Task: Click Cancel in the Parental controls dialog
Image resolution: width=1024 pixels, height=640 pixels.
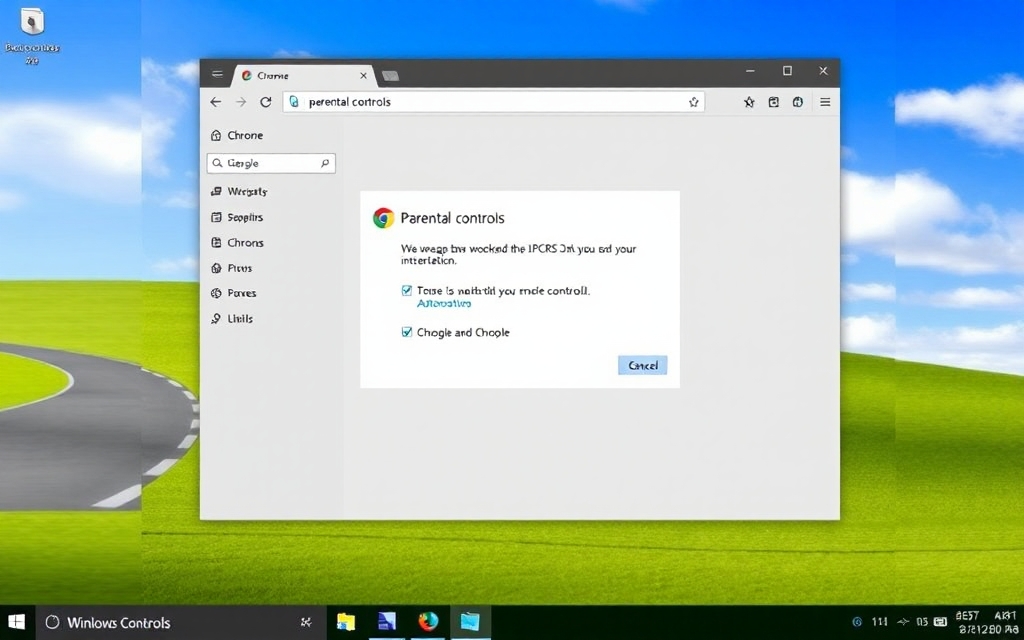Action: pyautogui.click(x=643, y=365)
